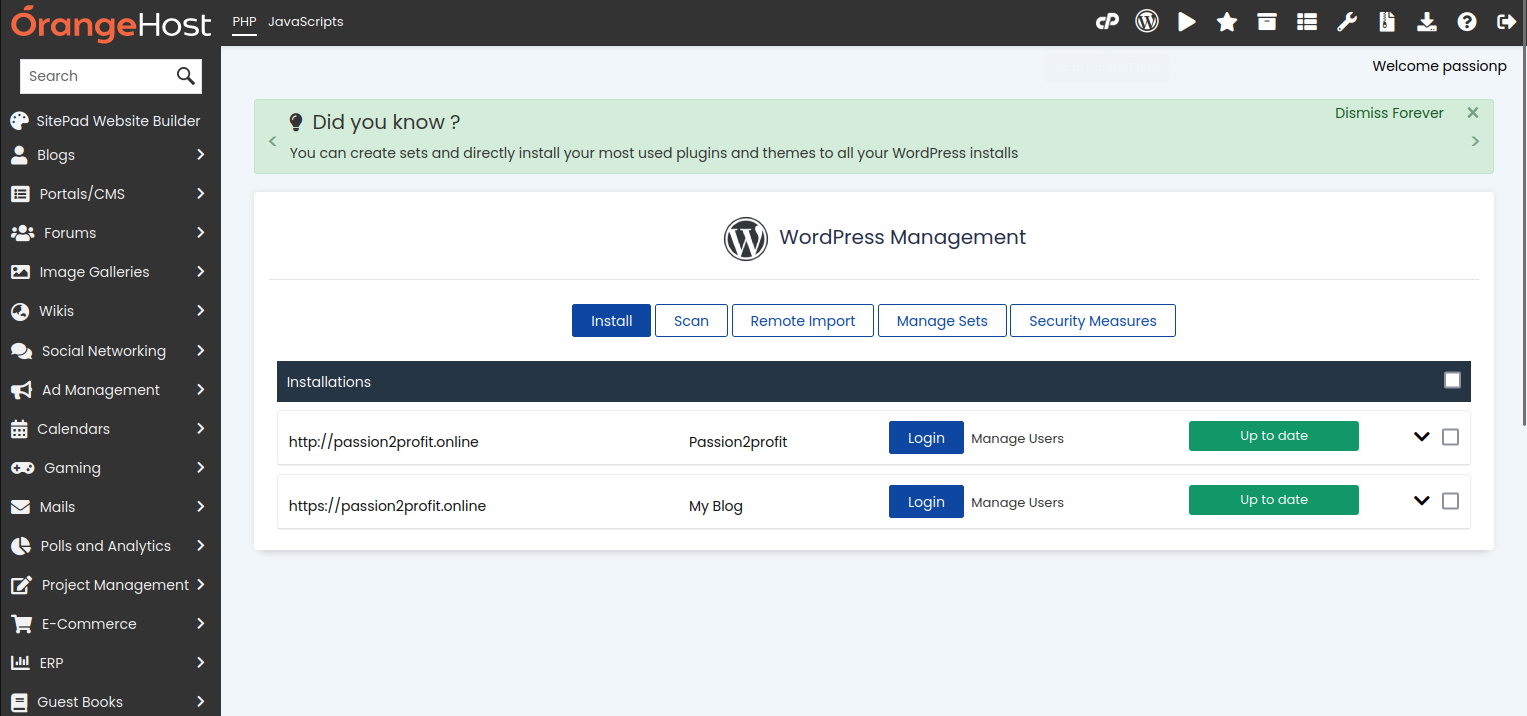The image size is (1527, 716).
Task: Expand the Forums category chevron
Action: point(201,233)
